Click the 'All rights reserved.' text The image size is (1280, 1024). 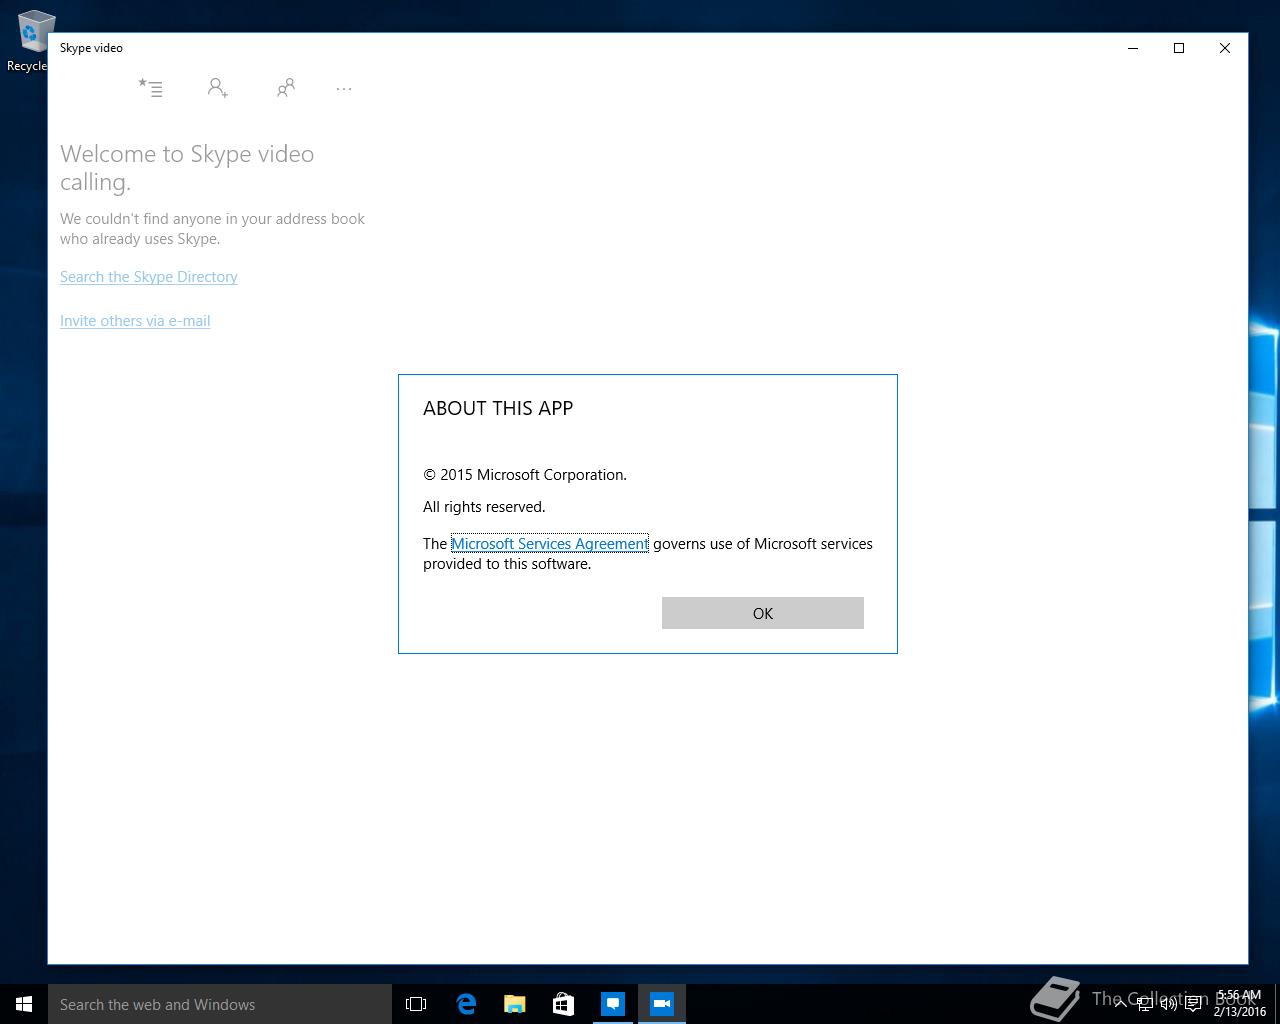[x=484, y=507]
